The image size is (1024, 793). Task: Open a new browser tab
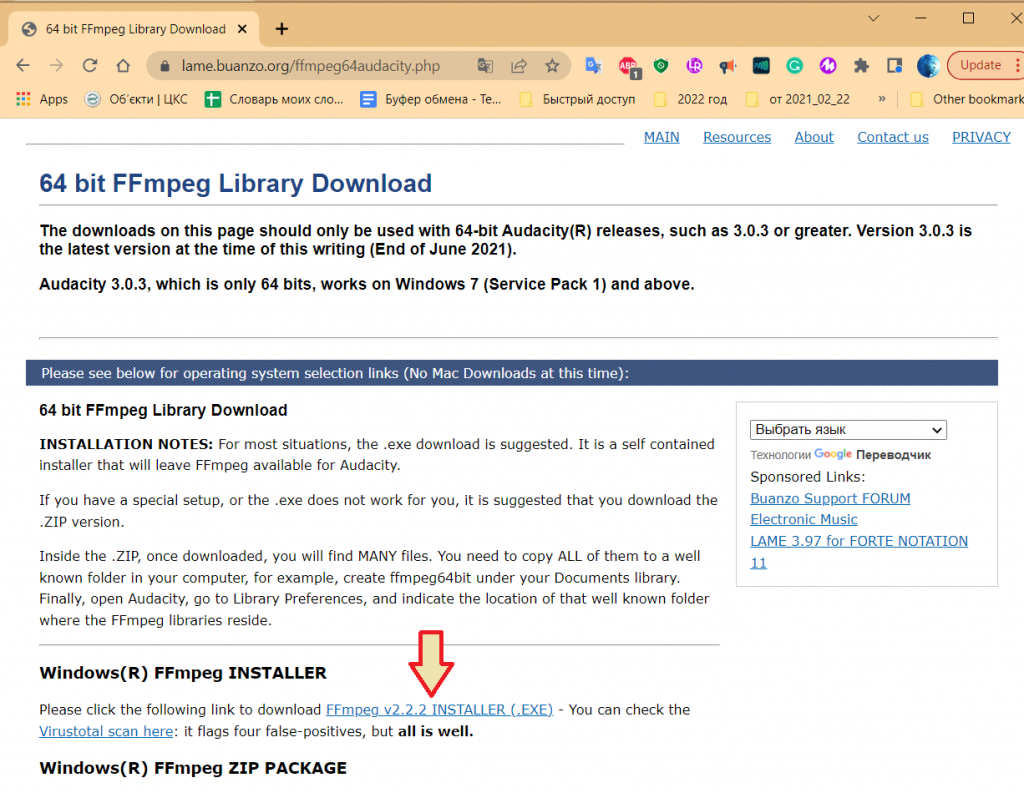tap(281, 29)
